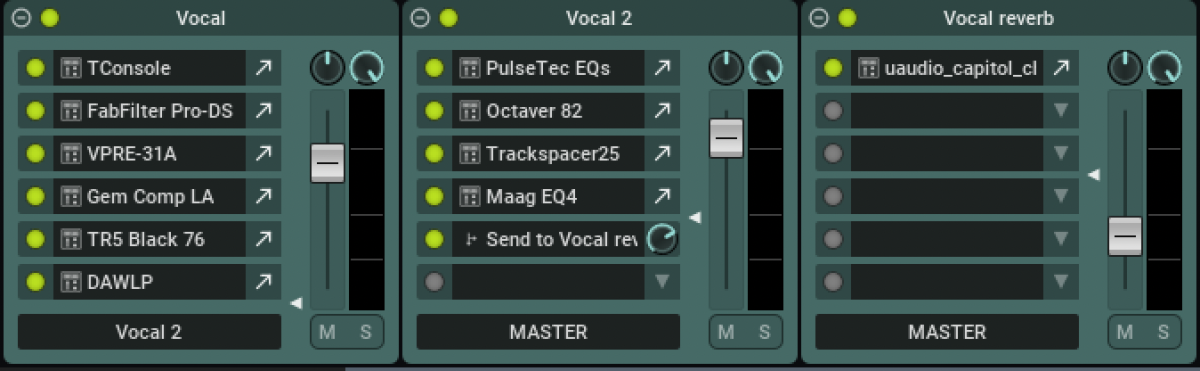This screenshot has width=1200, height=371.
Task: Click the Send to Vocal reverb level knob
Action: click(662, 239)
